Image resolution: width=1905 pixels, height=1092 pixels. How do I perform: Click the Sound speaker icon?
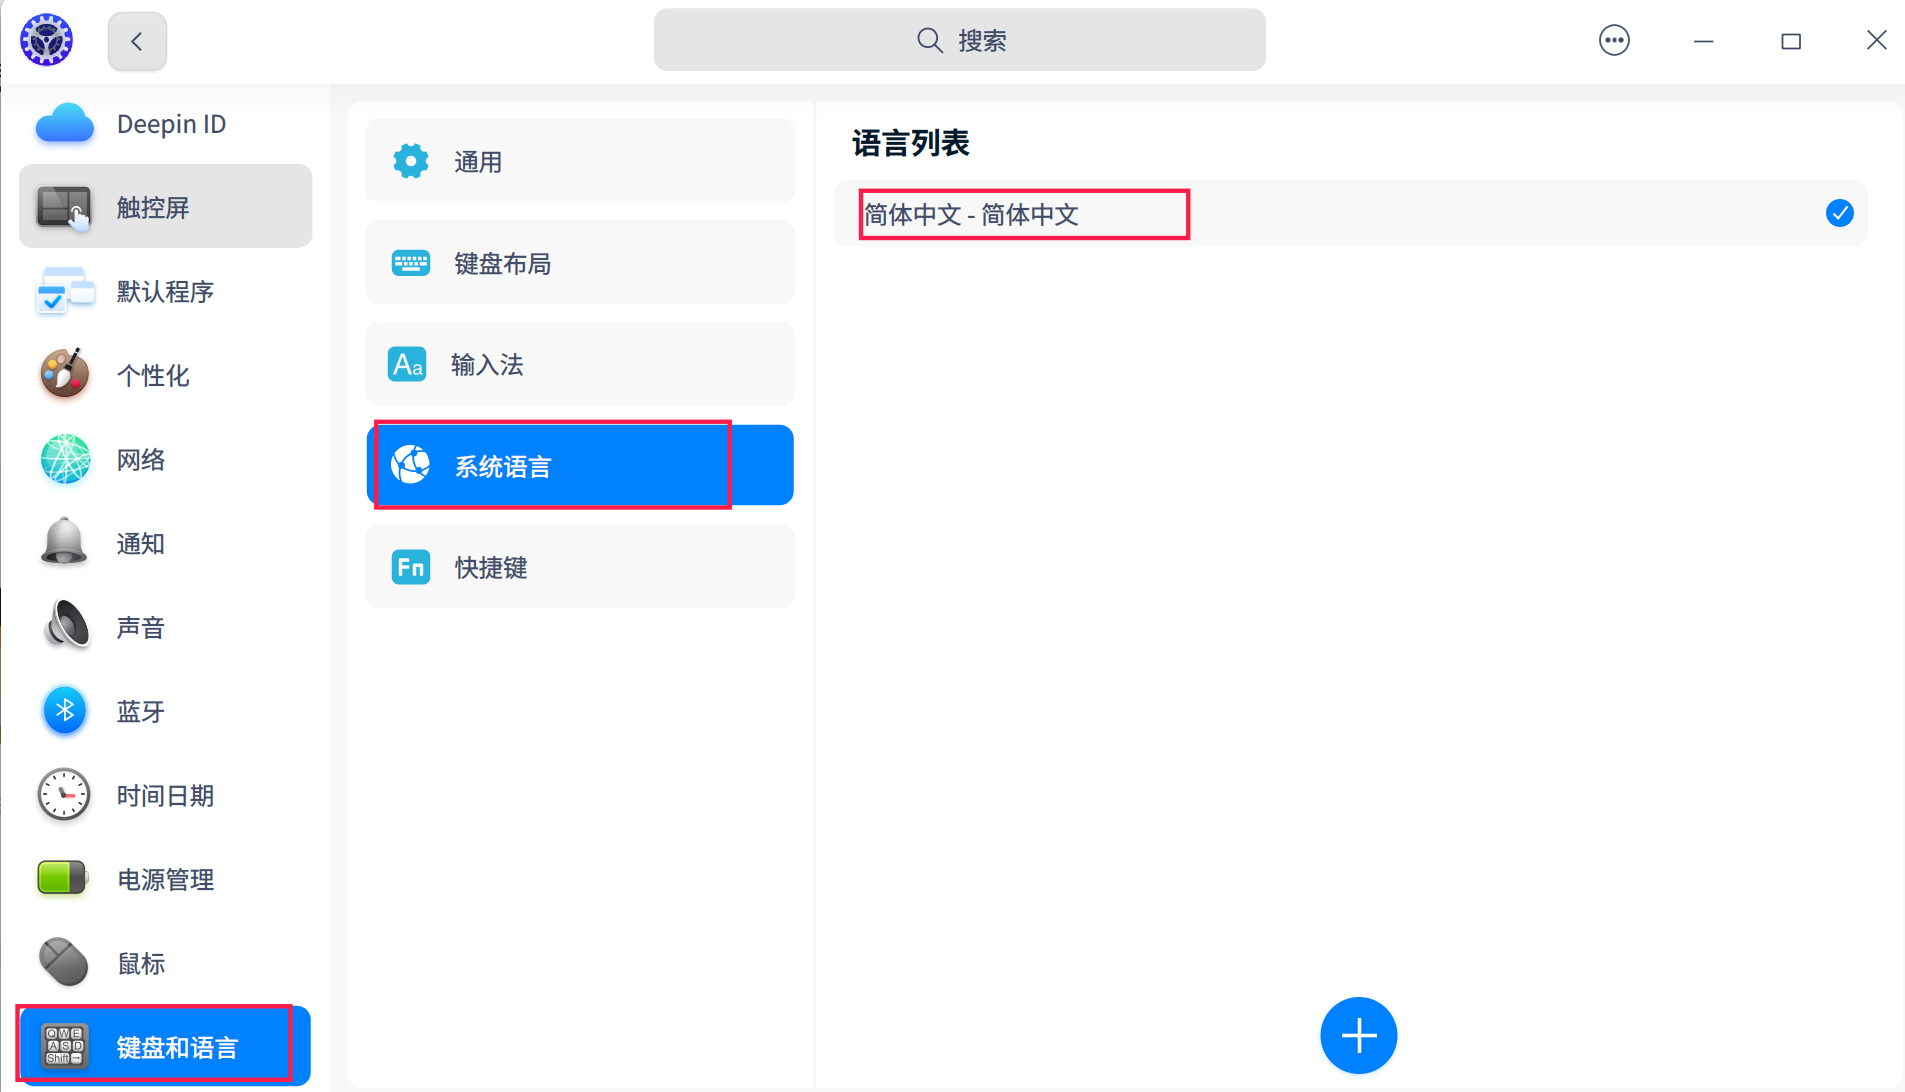[x=65, y=627]
